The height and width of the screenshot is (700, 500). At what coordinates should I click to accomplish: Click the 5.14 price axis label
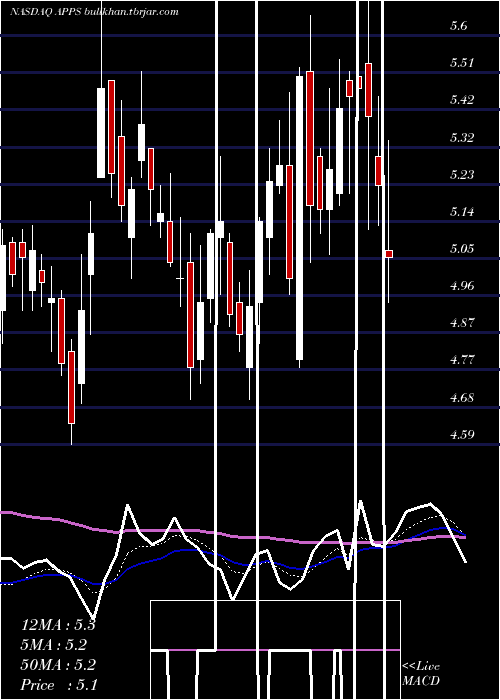click(462, 212)
